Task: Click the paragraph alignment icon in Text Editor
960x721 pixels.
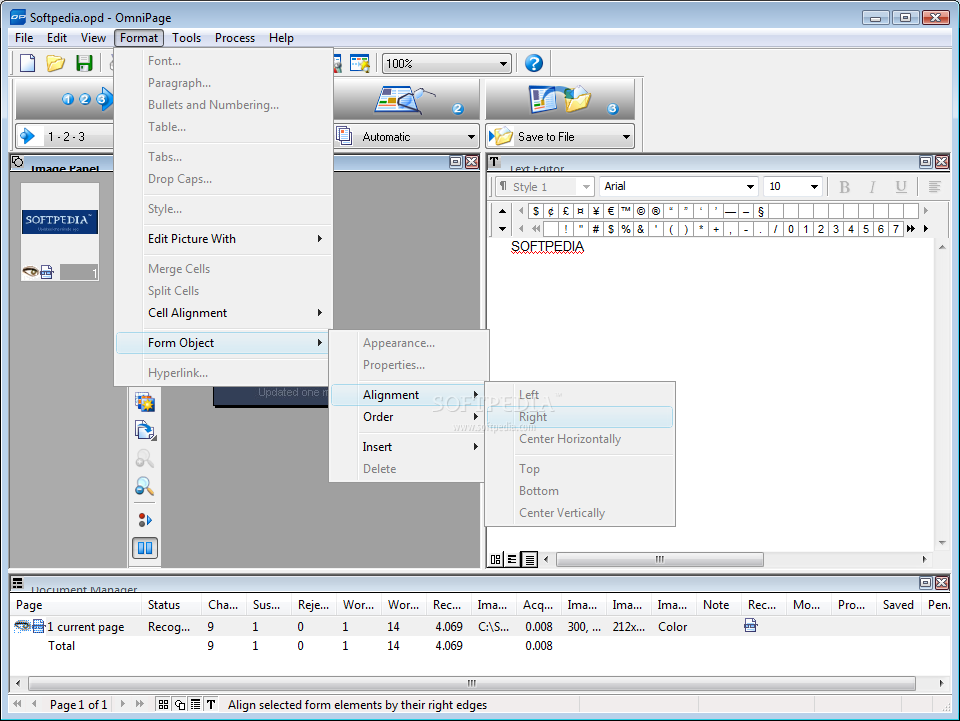Action: [x=934, y=187]
